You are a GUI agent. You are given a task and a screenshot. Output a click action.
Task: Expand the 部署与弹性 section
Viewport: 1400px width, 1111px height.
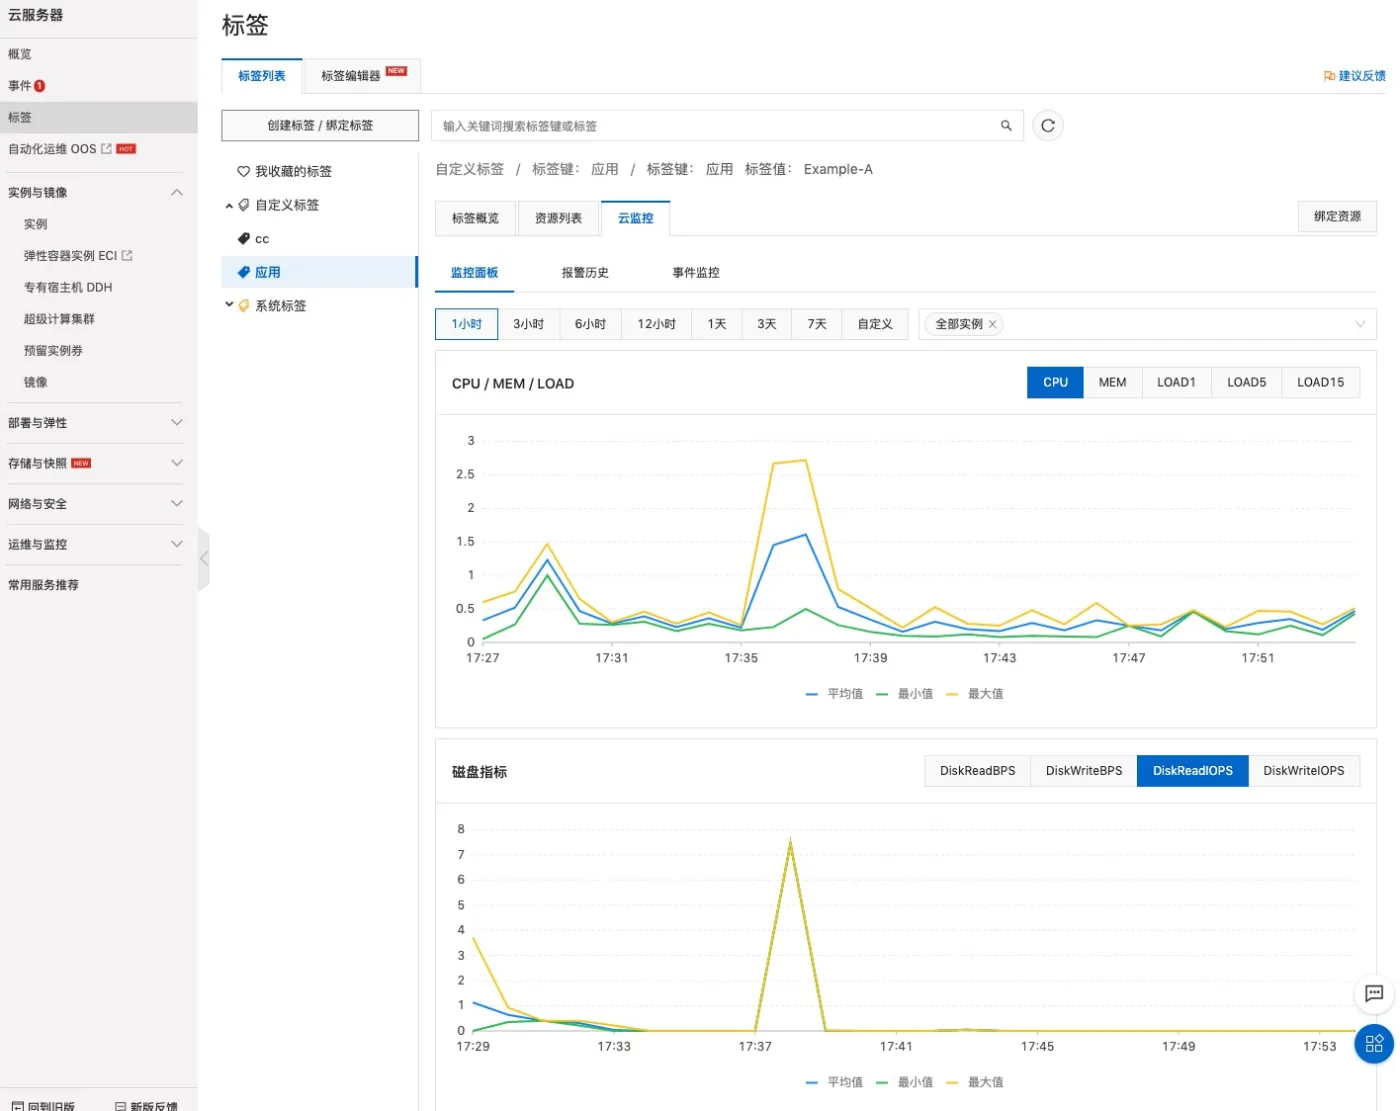(x=177, y=422)
